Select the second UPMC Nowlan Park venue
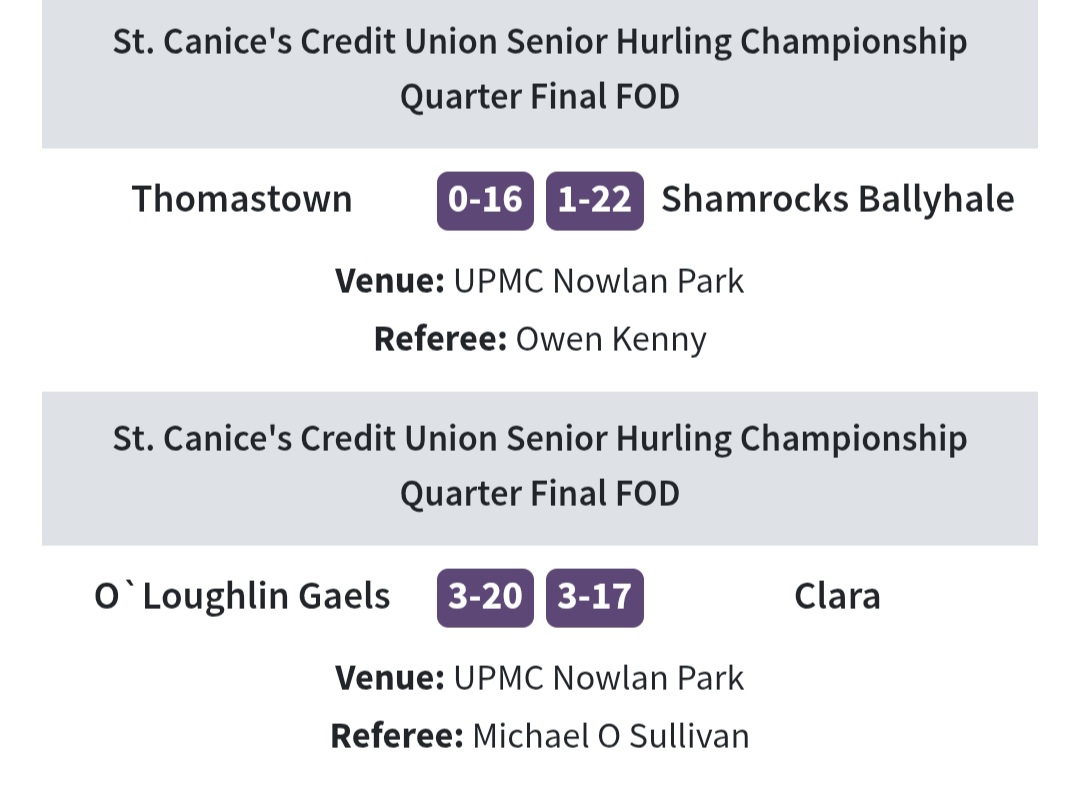Screen dimensions: 1080x794 point(599,679)
